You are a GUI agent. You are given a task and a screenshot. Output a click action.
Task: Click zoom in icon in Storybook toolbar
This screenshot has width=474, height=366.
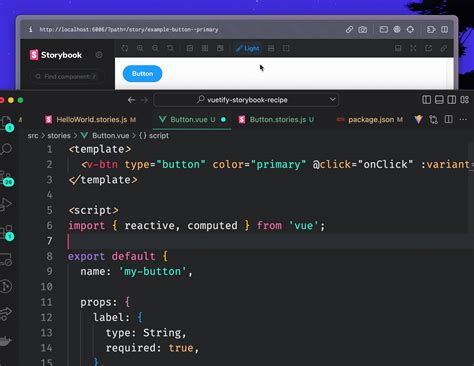click(140, 48)
